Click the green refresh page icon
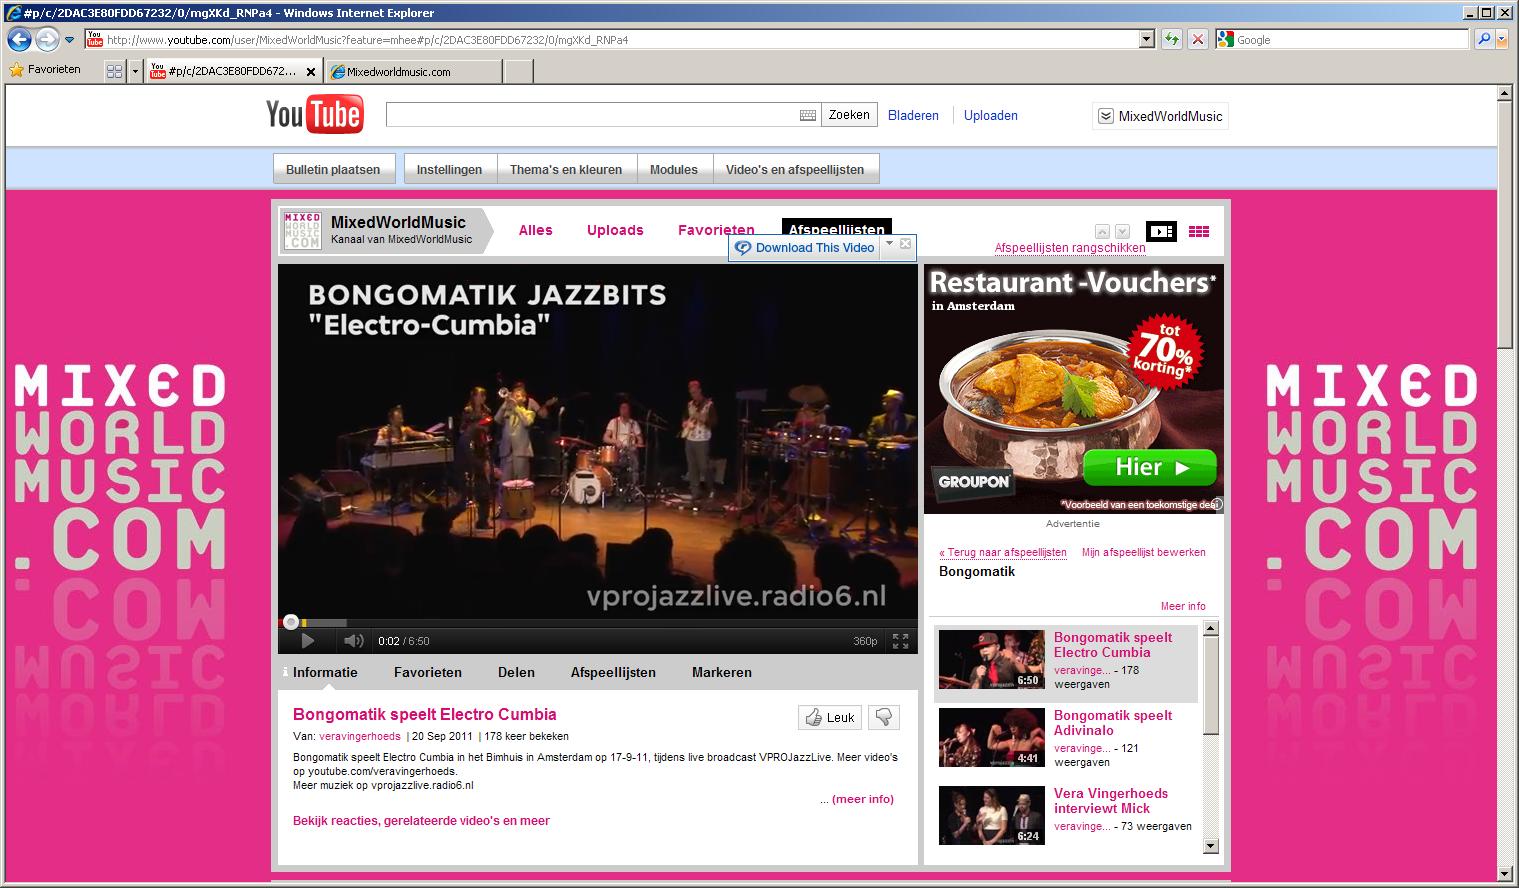Screen dimensions: 1519x888 [1172, 40]
